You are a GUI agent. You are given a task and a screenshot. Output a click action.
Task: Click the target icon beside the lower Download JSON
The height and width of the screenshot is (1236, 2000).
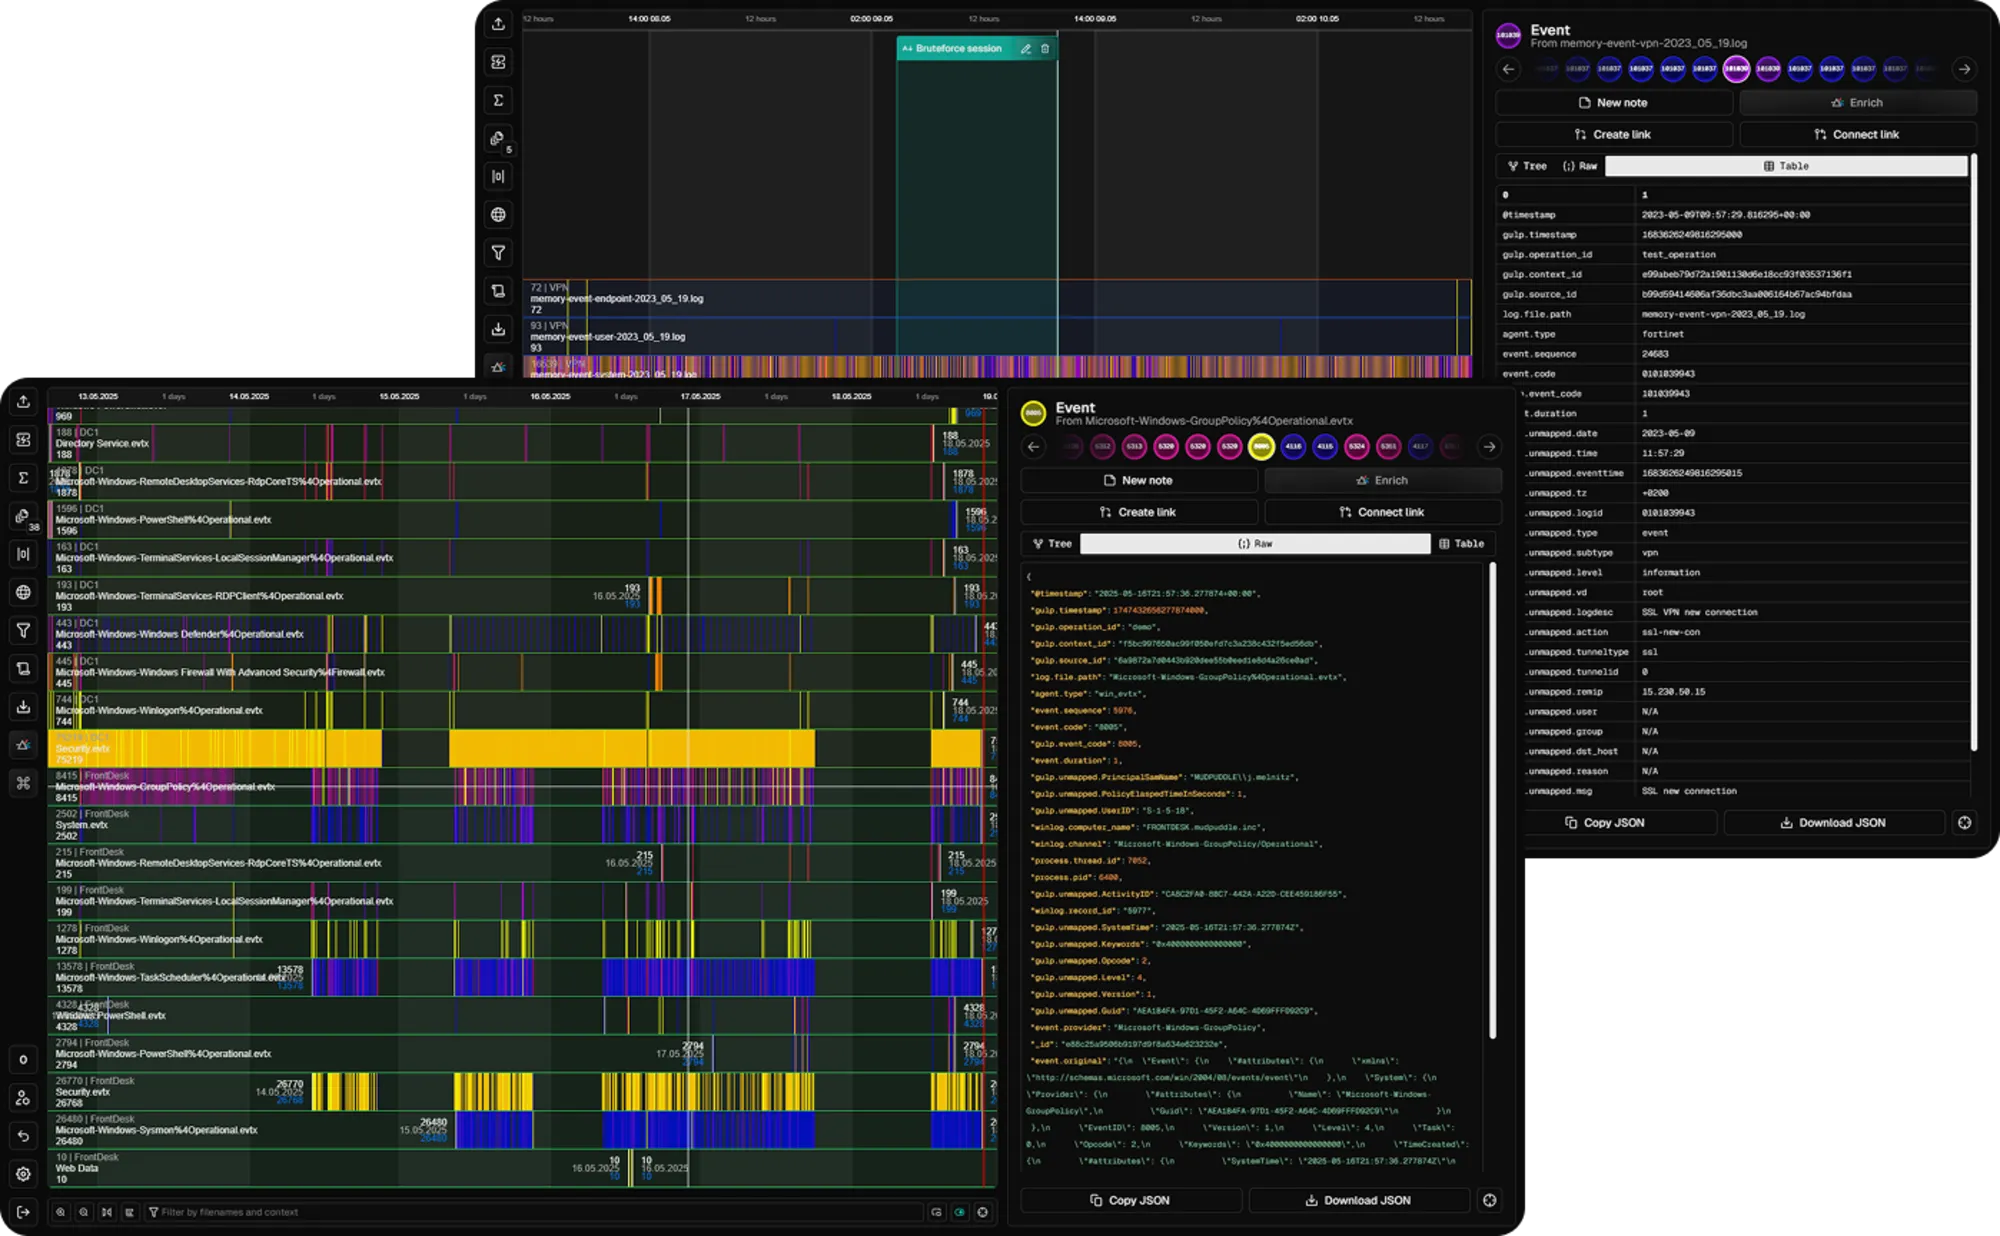(1489, 1200)
